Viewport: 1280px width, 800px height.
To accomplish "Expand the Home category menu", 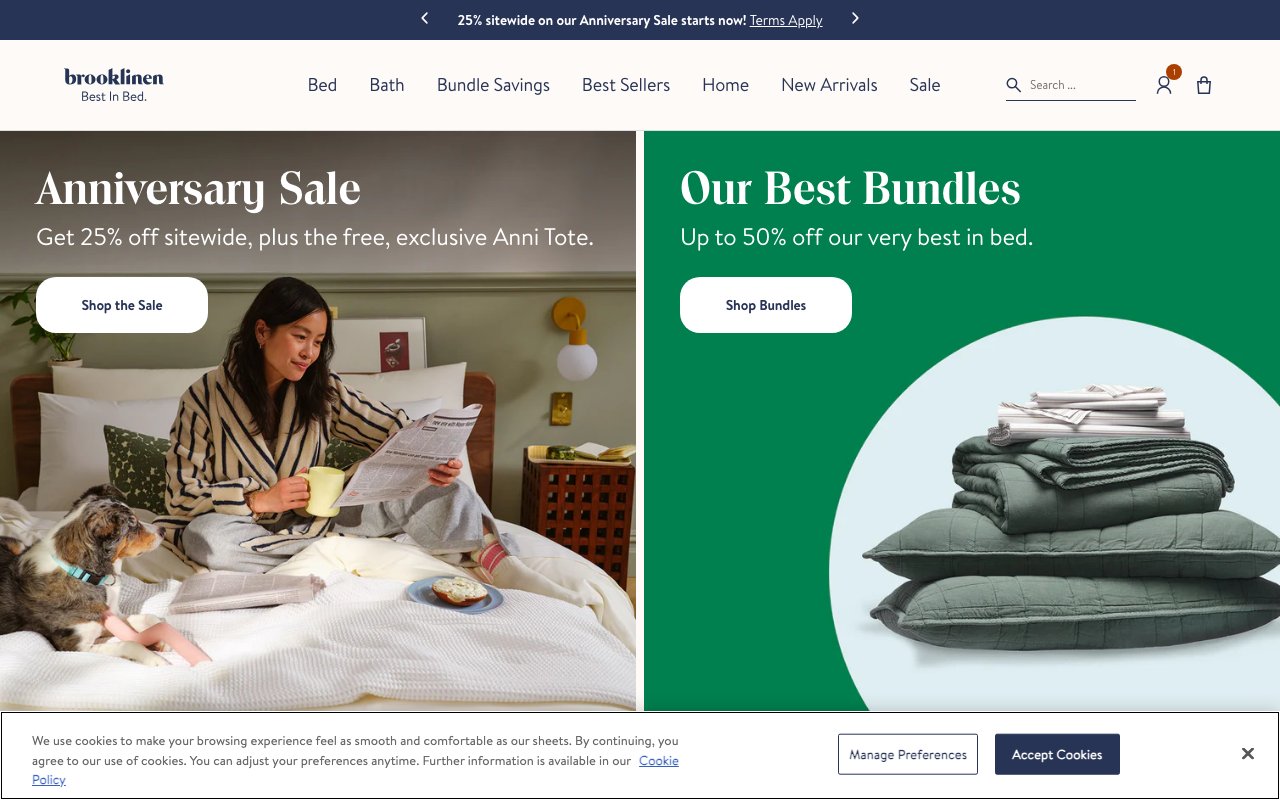I will pos(725,85).
